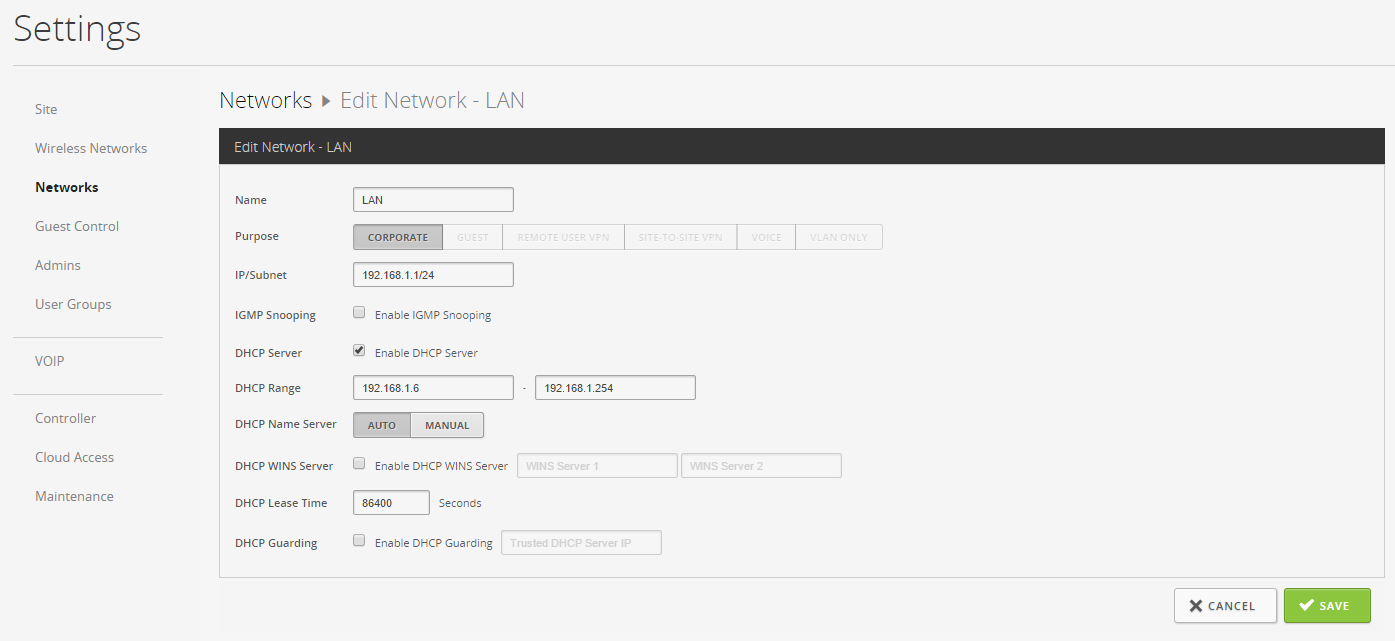This screenshot has height=641, width=1395.
Task: Toggle the Enable DHCP Guarding checkbox
Action: 359,541
